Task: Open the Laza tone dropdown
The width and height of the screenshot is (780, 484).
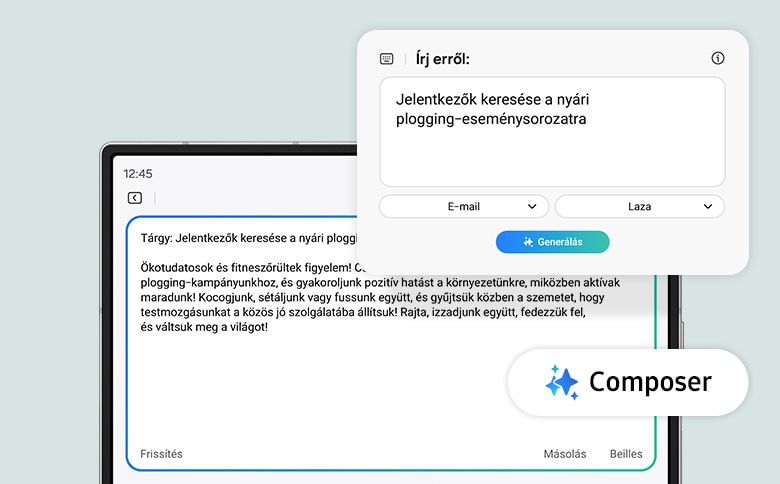Action: point(639,206)
